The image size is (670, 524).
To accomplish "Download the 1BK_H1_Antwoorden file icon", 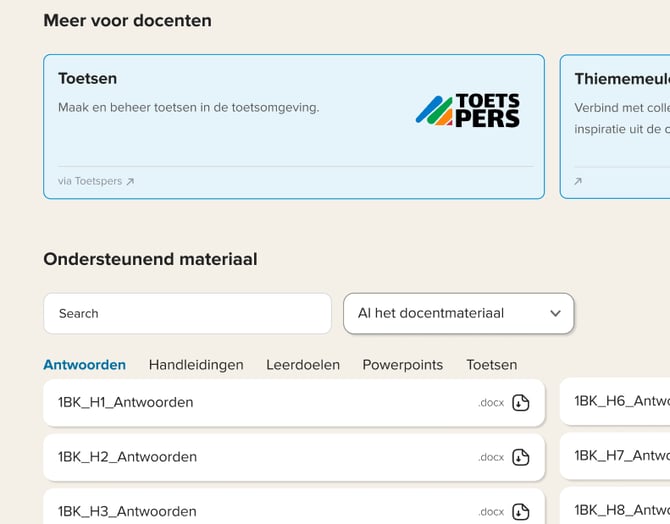I will (520, 403).
